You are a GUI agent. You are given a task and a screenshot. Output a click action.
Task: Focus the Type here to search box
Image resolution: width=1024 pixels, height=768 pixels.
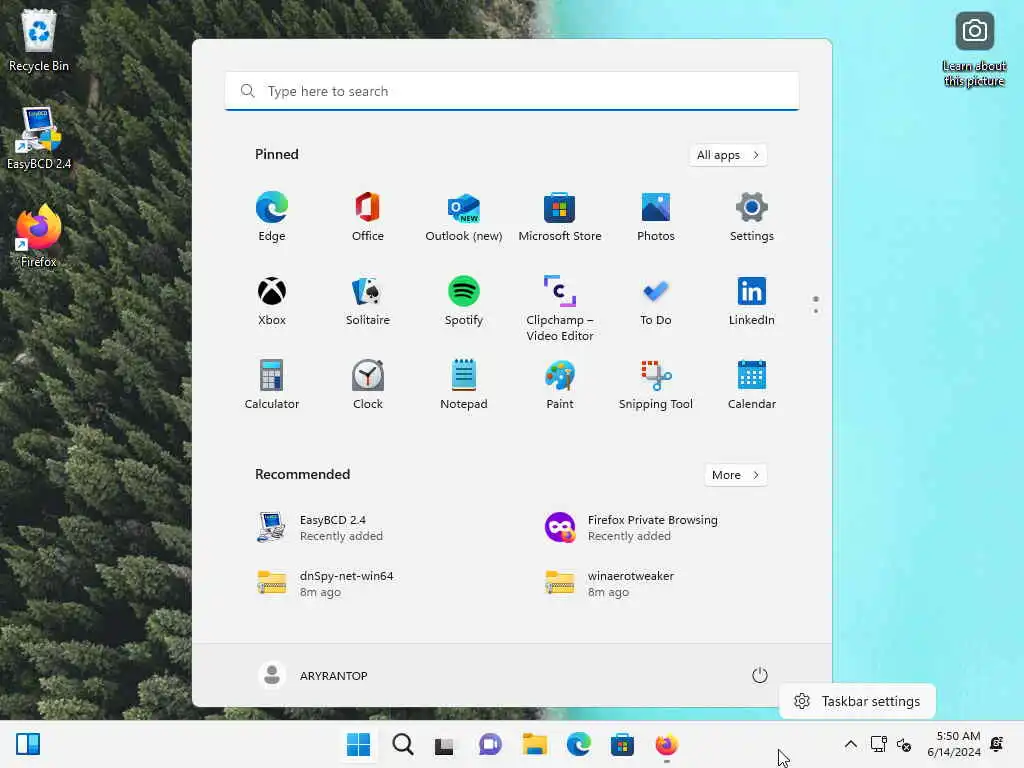pos(512,91)
